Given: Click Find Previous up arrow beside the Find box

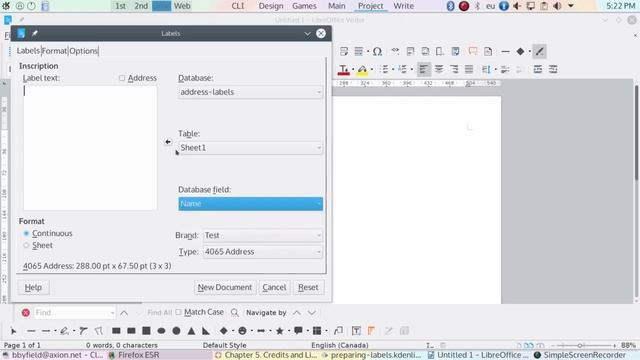Looking at the screenshot, I should coord(124,313).
